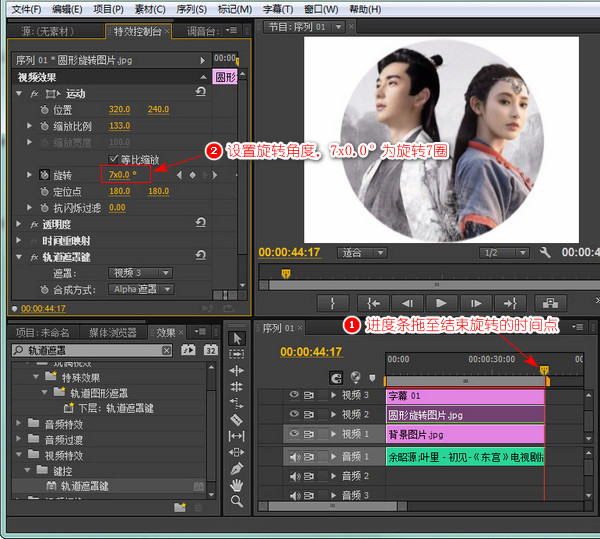Toggle Snap icon in timeline header
The width and height of the screenshot is (600, 539).
pyautogui.click(x=336, y=378)
